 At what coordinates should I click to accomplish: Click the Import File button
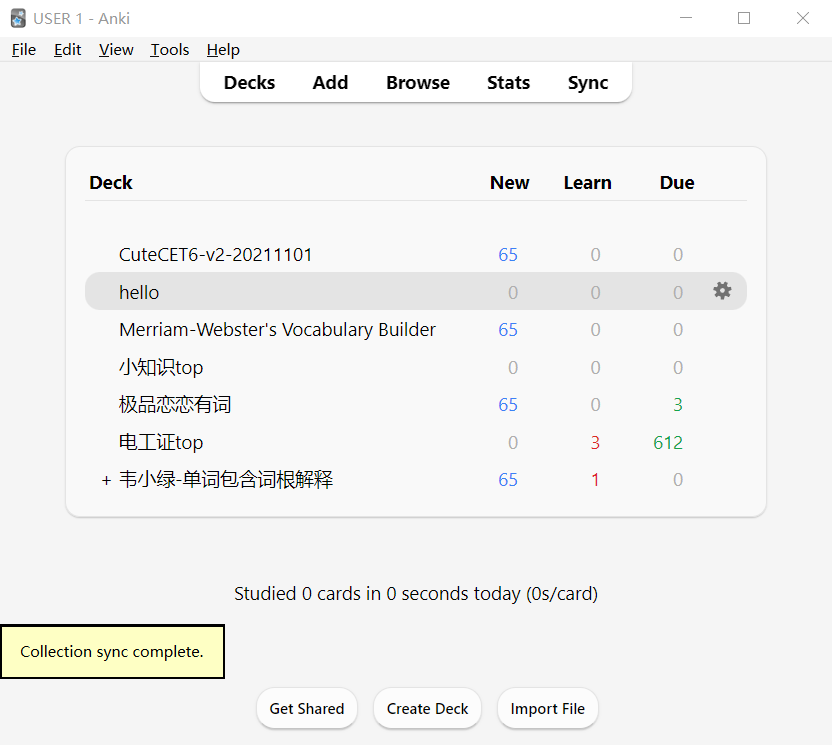pos(547,708)
